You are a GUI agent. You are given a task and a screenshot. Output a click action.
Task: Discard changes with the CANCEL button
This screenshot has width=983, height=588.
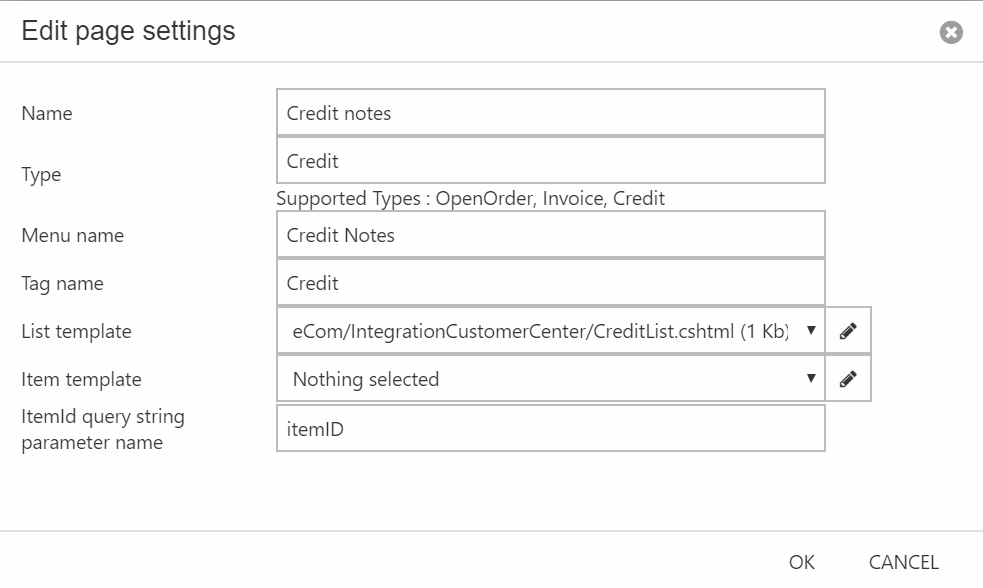903,562
